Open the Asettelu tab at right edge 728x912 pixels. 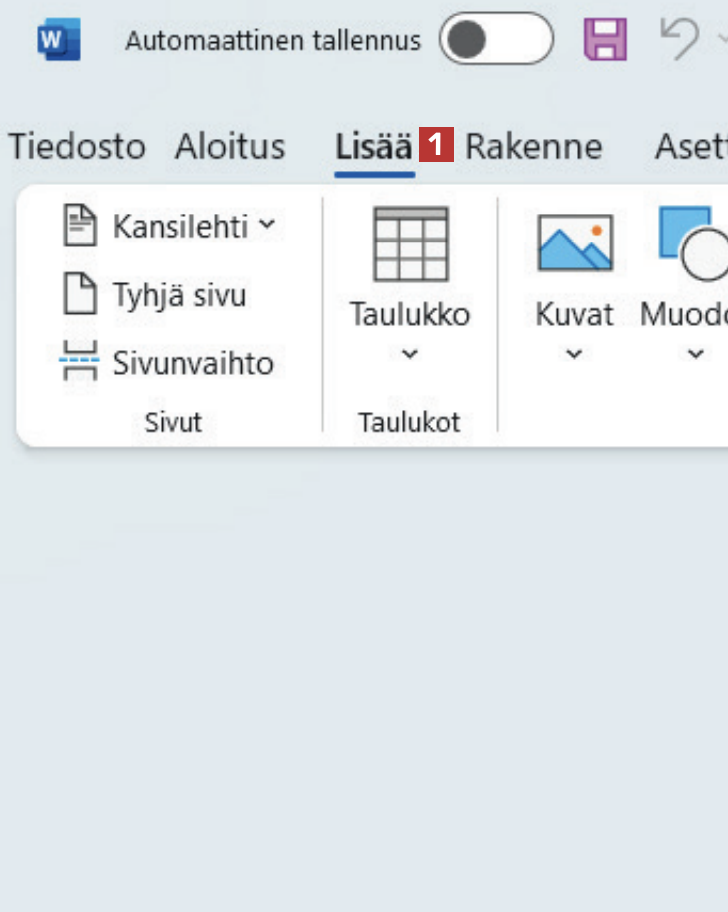(691, 147)
